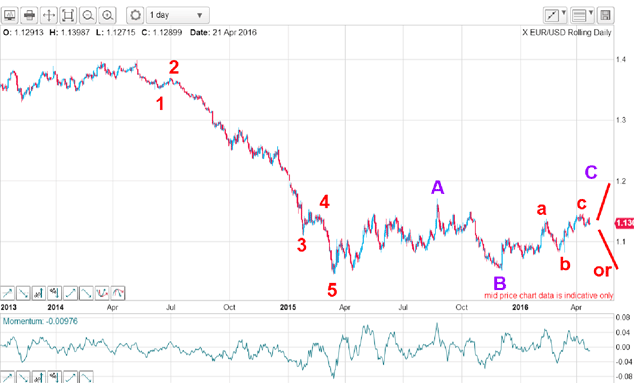This screenshot has width=634, height=383.
Task: Select the pan crosshair move tool
Action: (x=49, y=15)
